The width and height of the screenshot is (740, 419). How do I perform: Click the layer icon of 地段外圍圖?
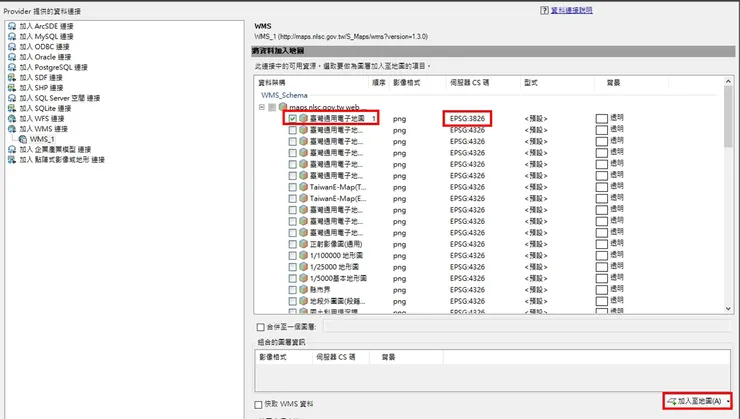(303, 301)
